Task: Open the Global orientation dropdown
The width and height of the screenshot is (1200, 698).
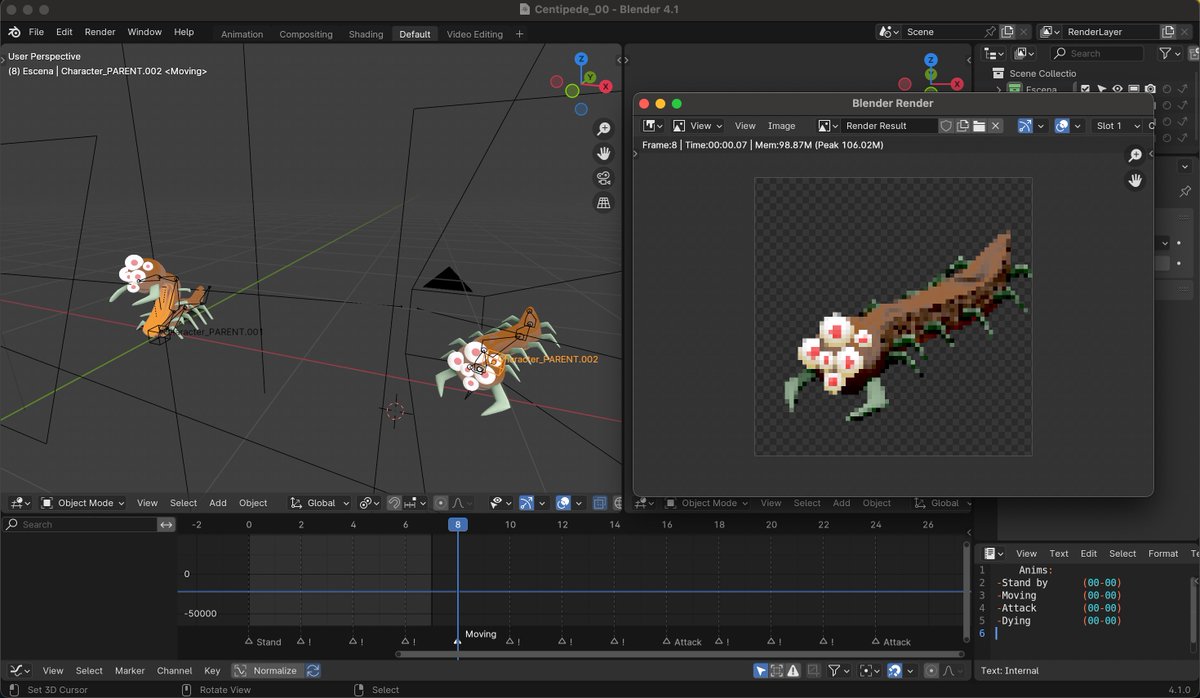Action: click(x=320, y=503)
